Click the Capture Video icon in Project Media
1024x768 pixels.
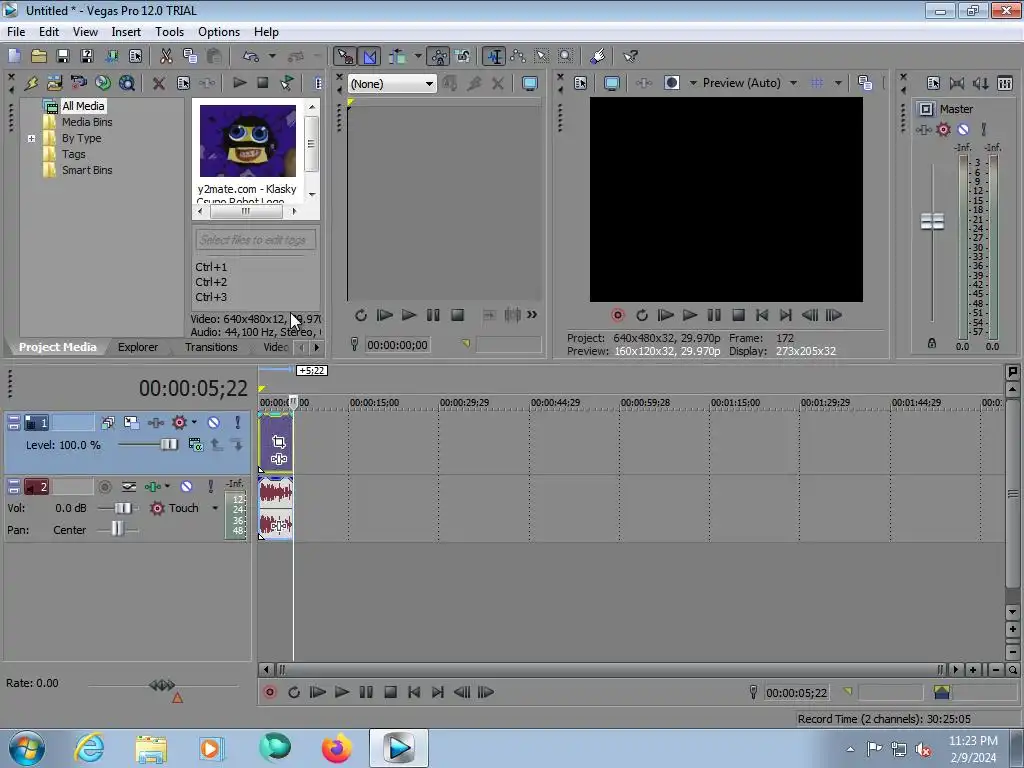(x=78, y=83)
